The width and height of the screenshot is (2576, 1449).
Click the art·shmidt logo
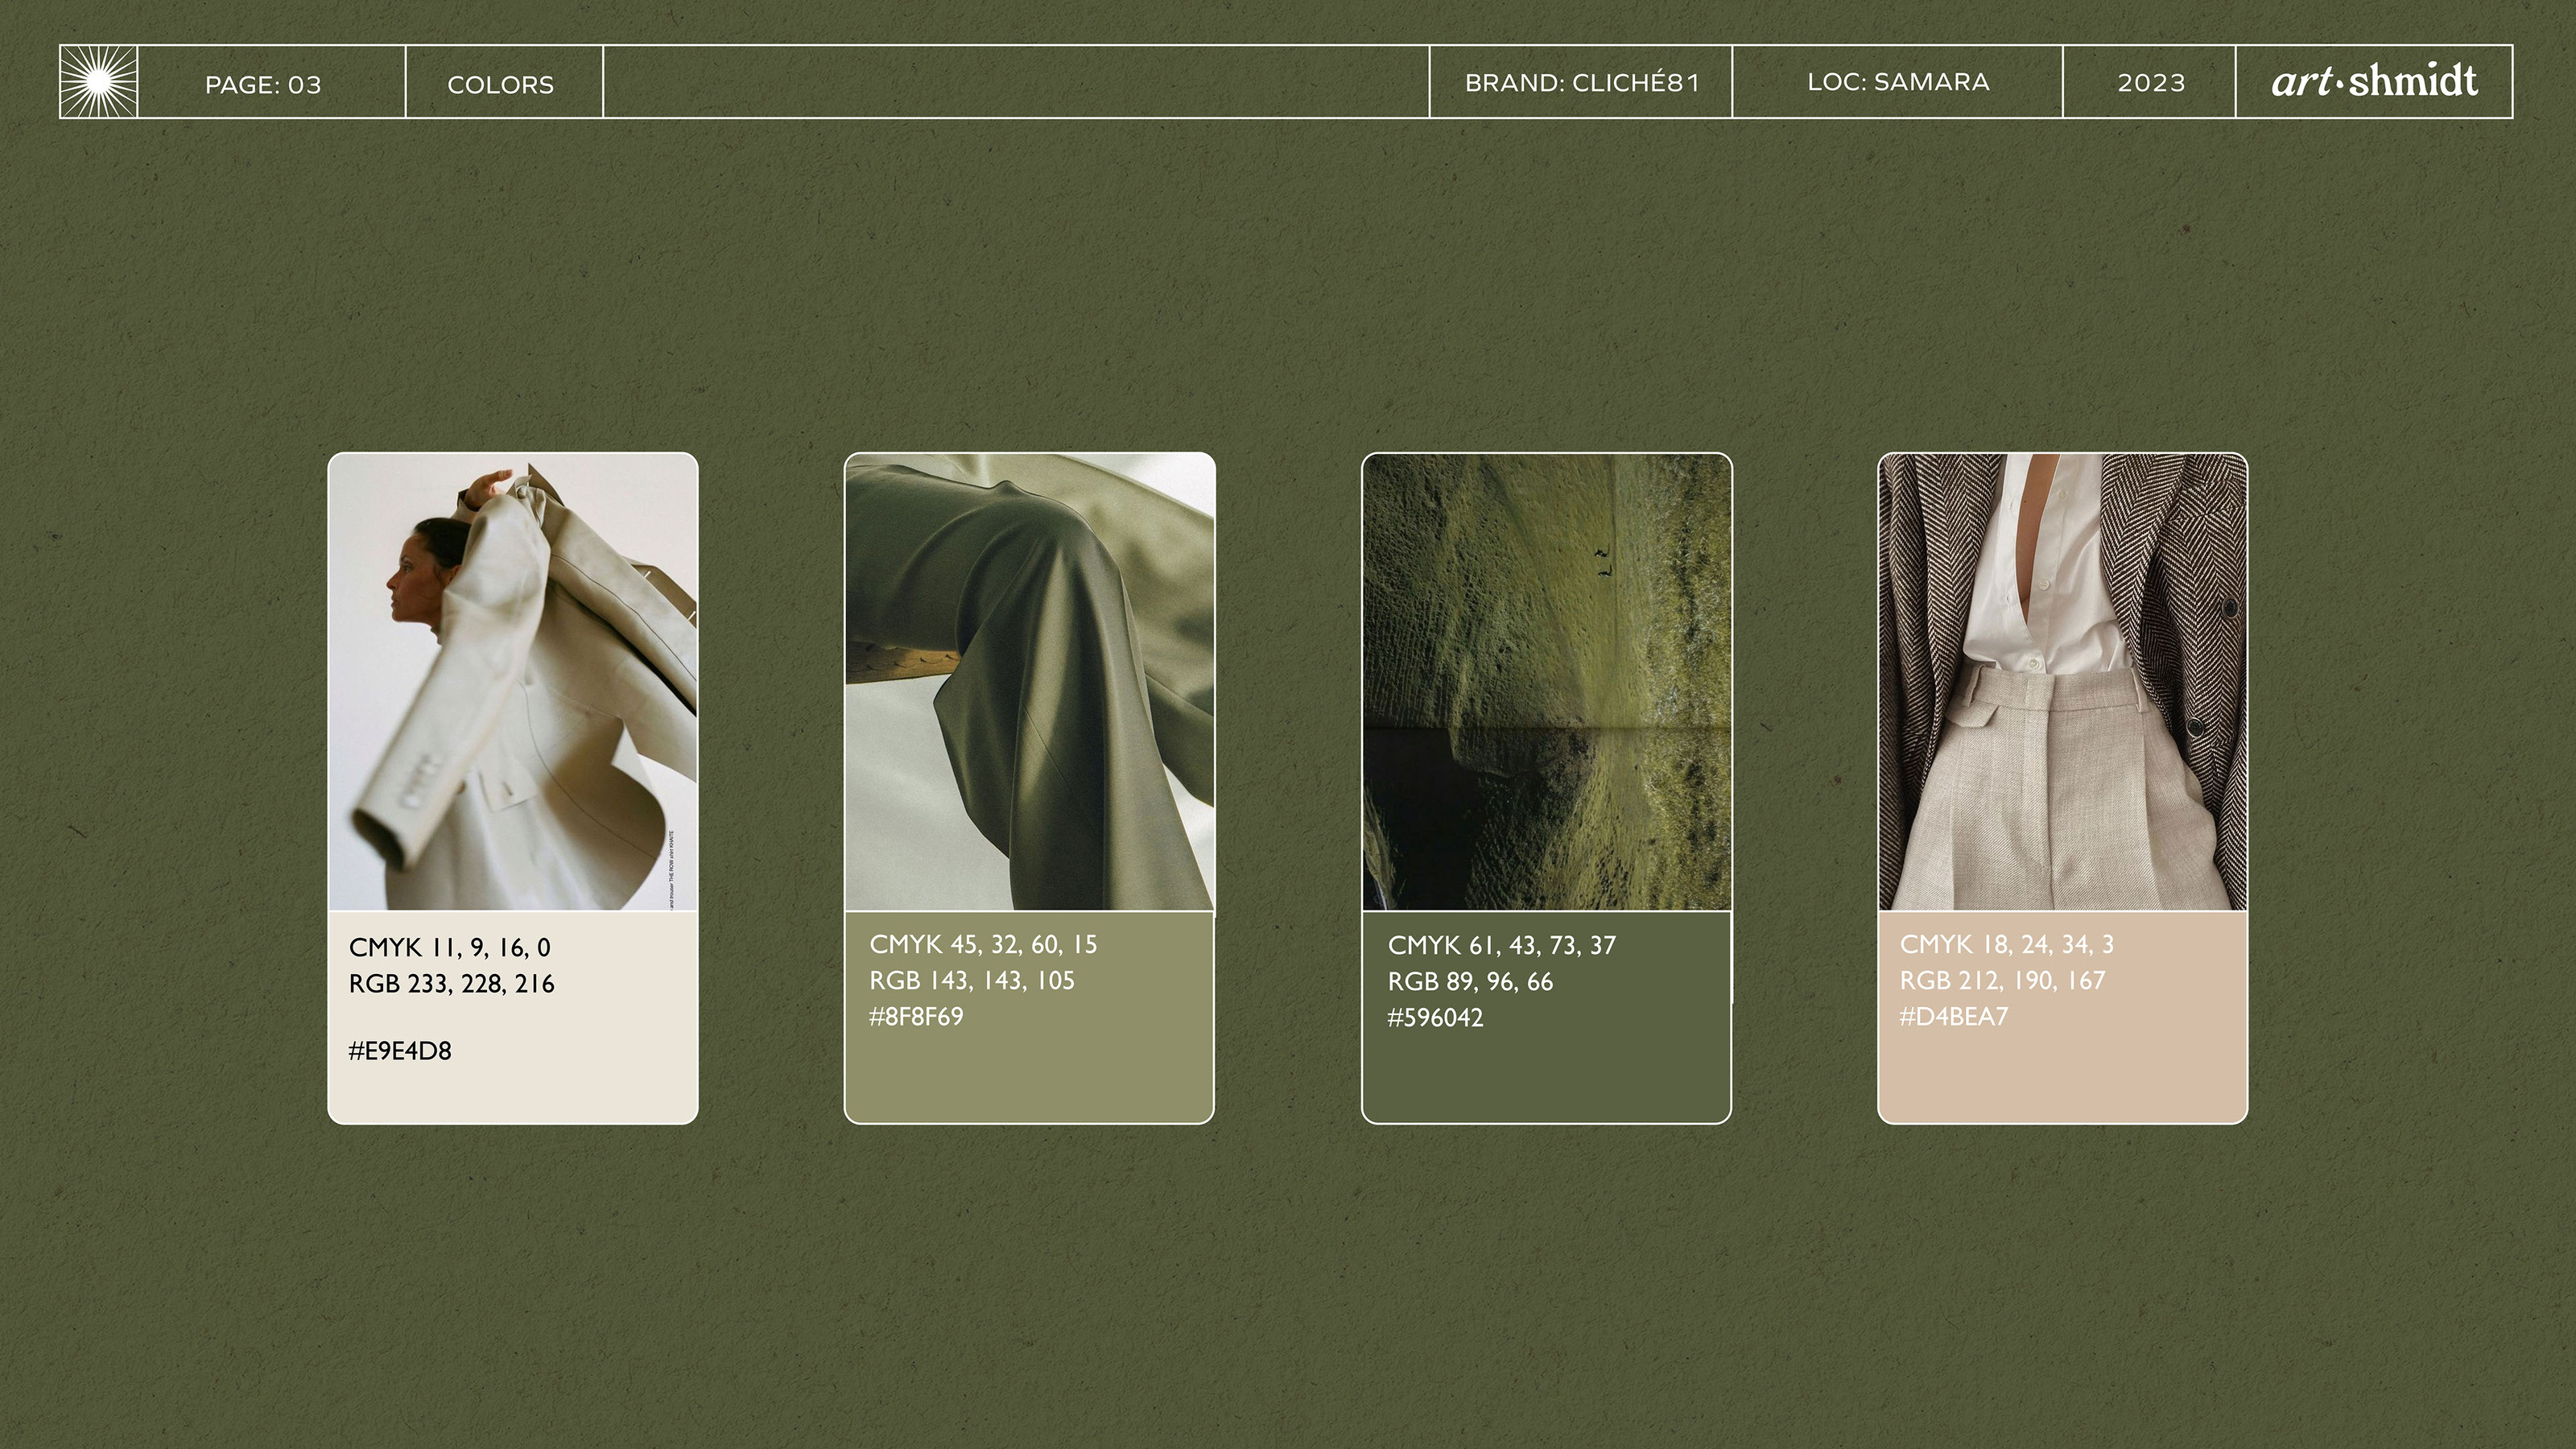2374,81
